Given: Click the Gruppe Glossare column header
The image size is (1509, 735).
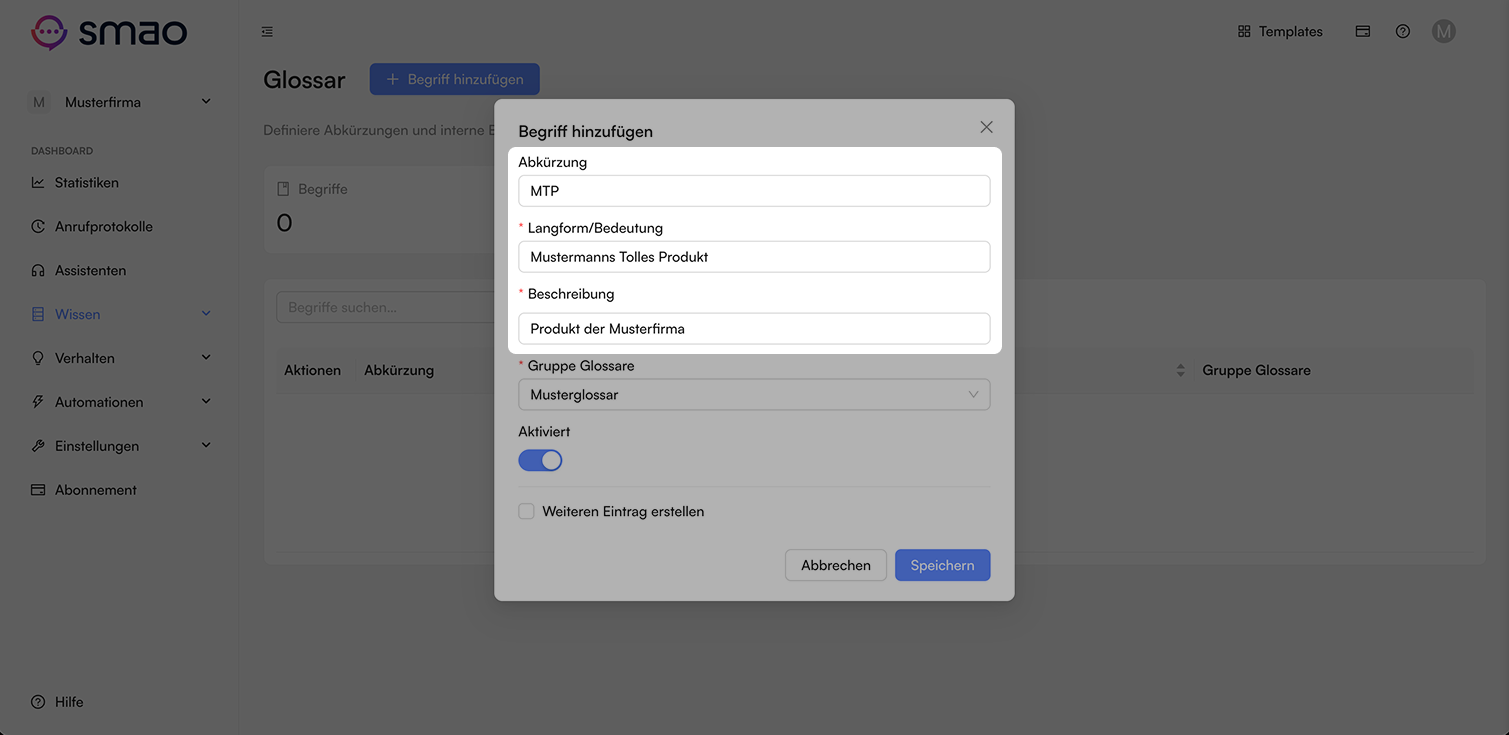Looking at the screenshot, I should coord(1256,370).
